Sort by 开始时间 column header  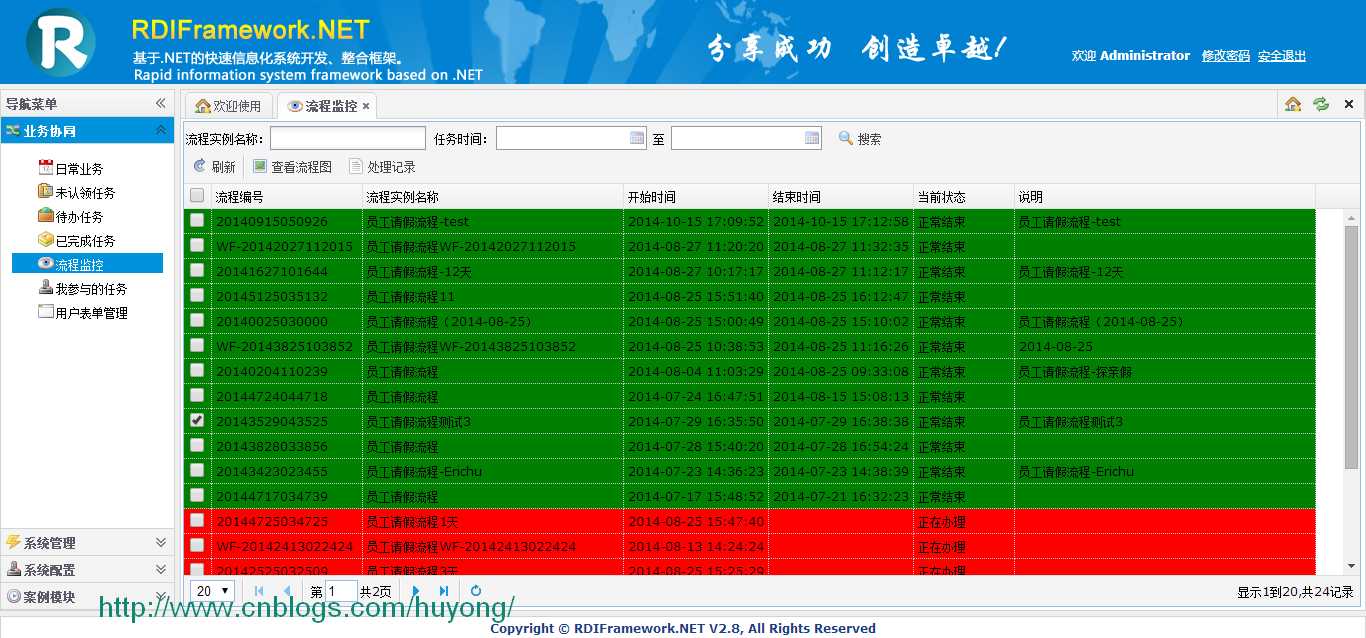[696, 197]
